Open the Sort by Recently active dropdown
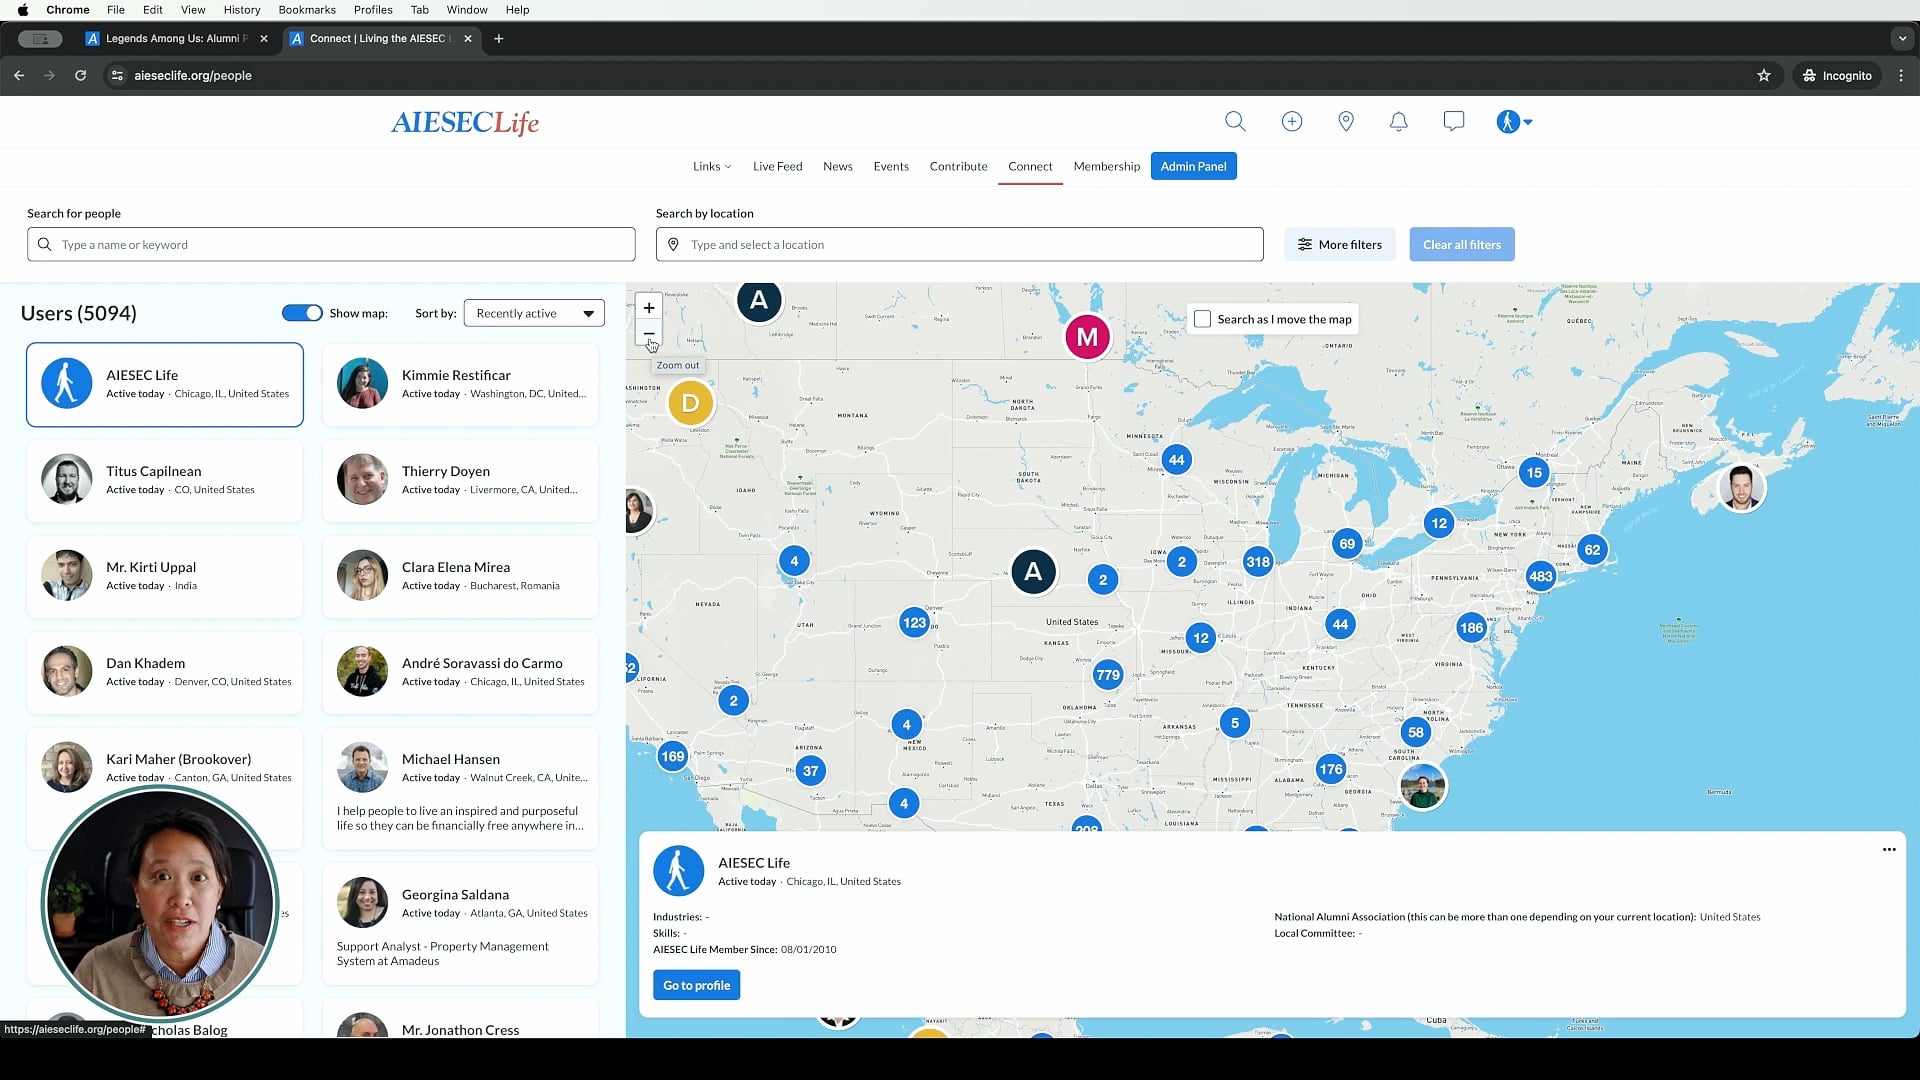Screen dimensions: 1920x1080 click(x=535, y=313)
